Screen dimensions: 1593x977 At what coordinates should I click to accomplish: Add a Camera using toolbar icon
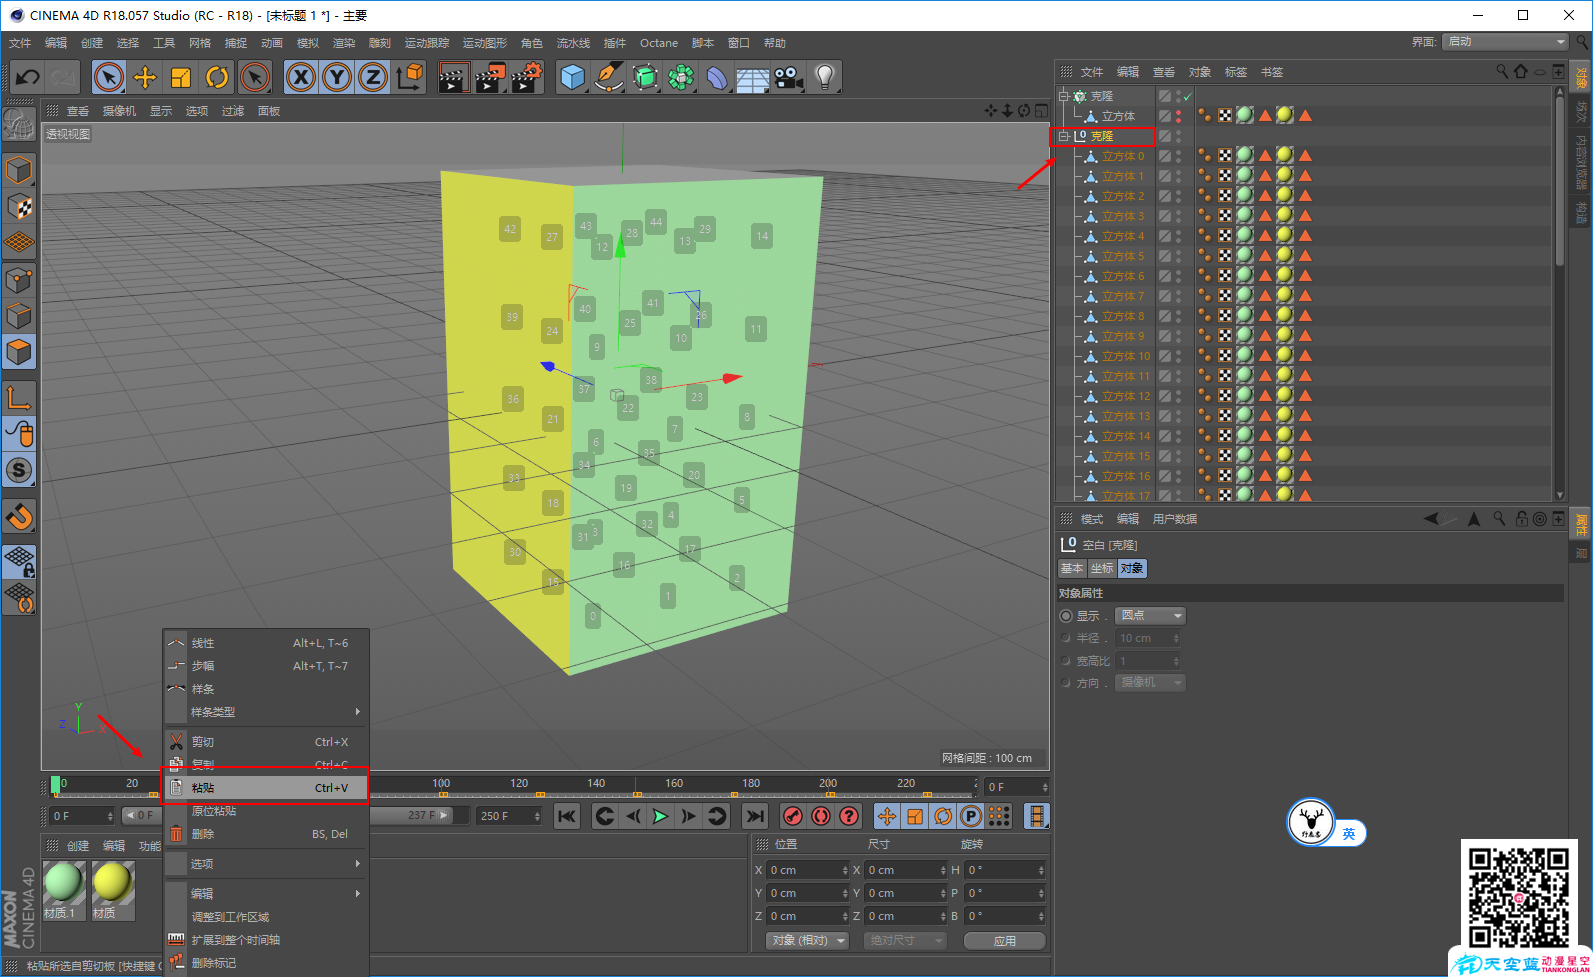coord(789,77)
